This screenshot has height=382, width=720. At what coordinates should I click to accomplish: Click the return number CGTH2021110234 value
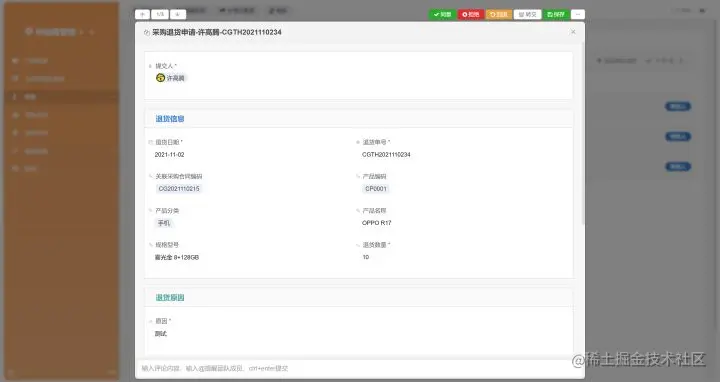tap(386, 155)
